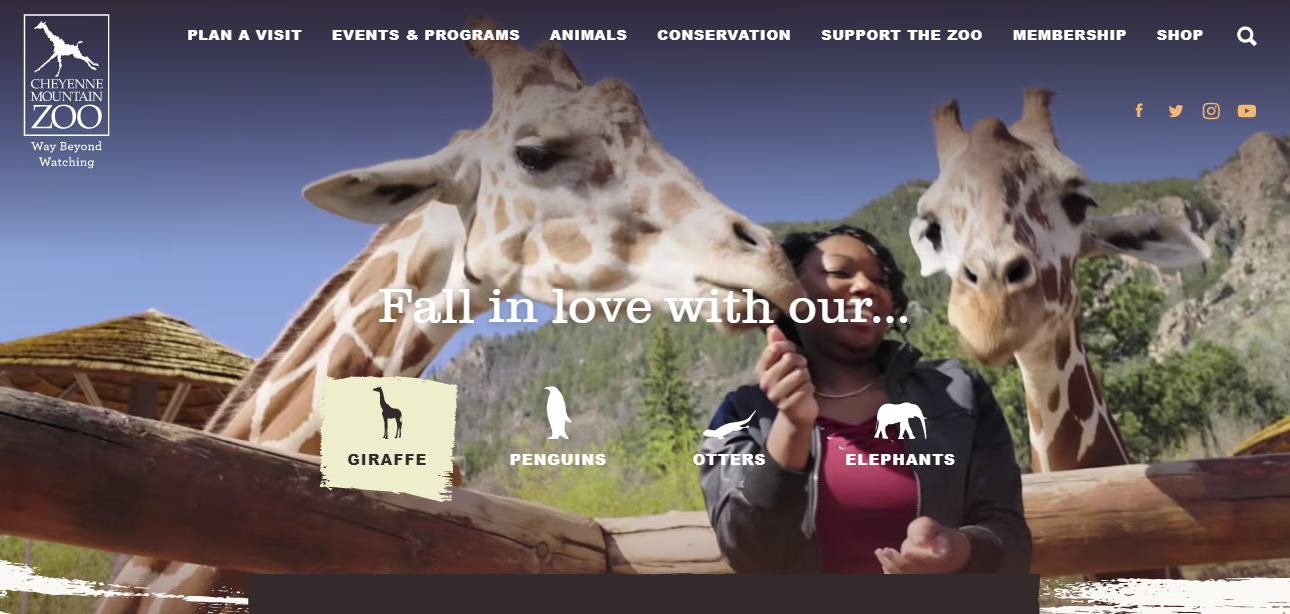Click the Cheyenne Mountain Zoo logo
Image resolution: width=1290 pixels, height=614 pixels.
[x=66, y=75]
